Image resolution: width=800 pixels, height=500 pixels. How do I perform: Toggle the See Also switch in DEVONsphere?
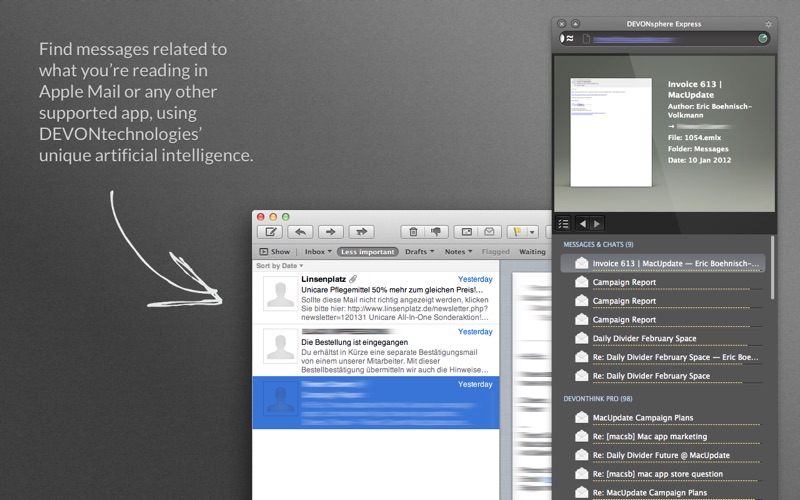[567, 38]
